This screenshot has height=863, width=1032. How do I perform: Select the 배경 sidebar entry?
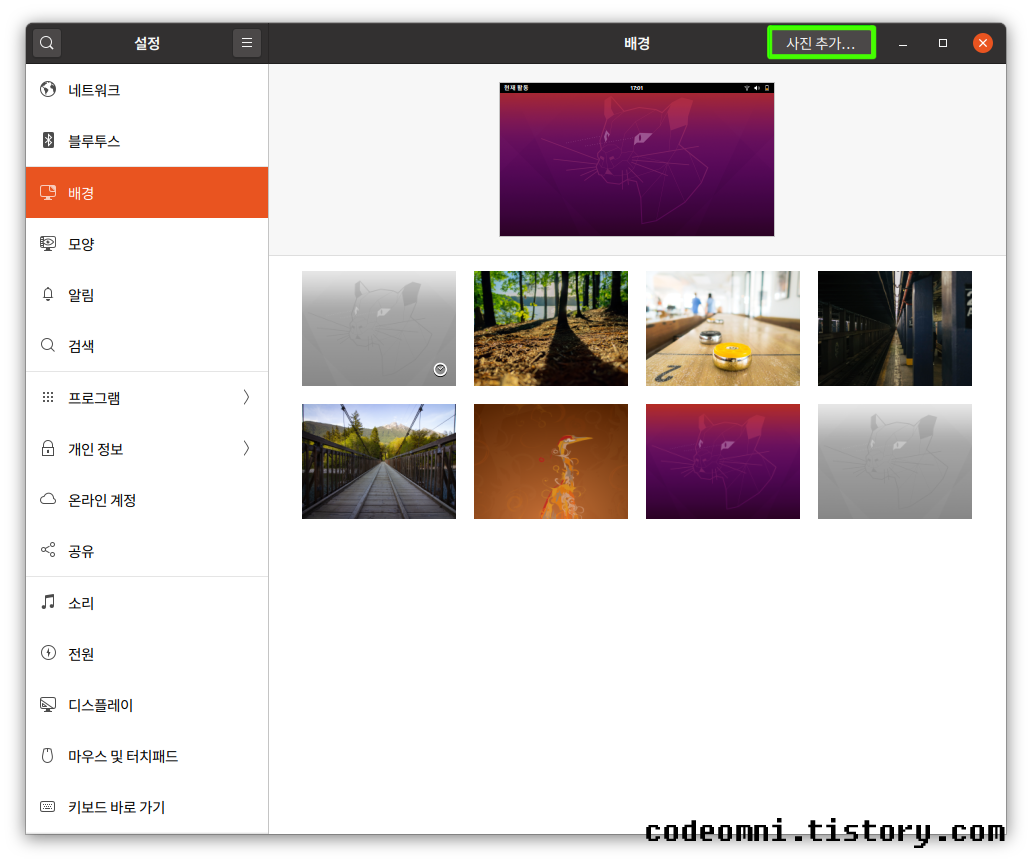pyautogui.click(x=147, y=192)
